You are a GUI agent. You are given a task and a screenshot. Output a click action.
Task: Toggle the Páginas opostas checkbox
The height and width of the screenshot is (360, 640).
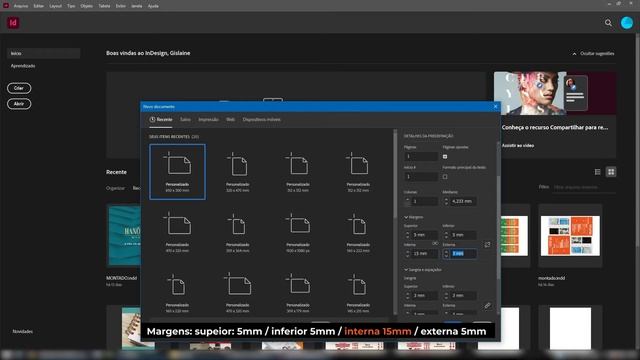pos(445,156)
